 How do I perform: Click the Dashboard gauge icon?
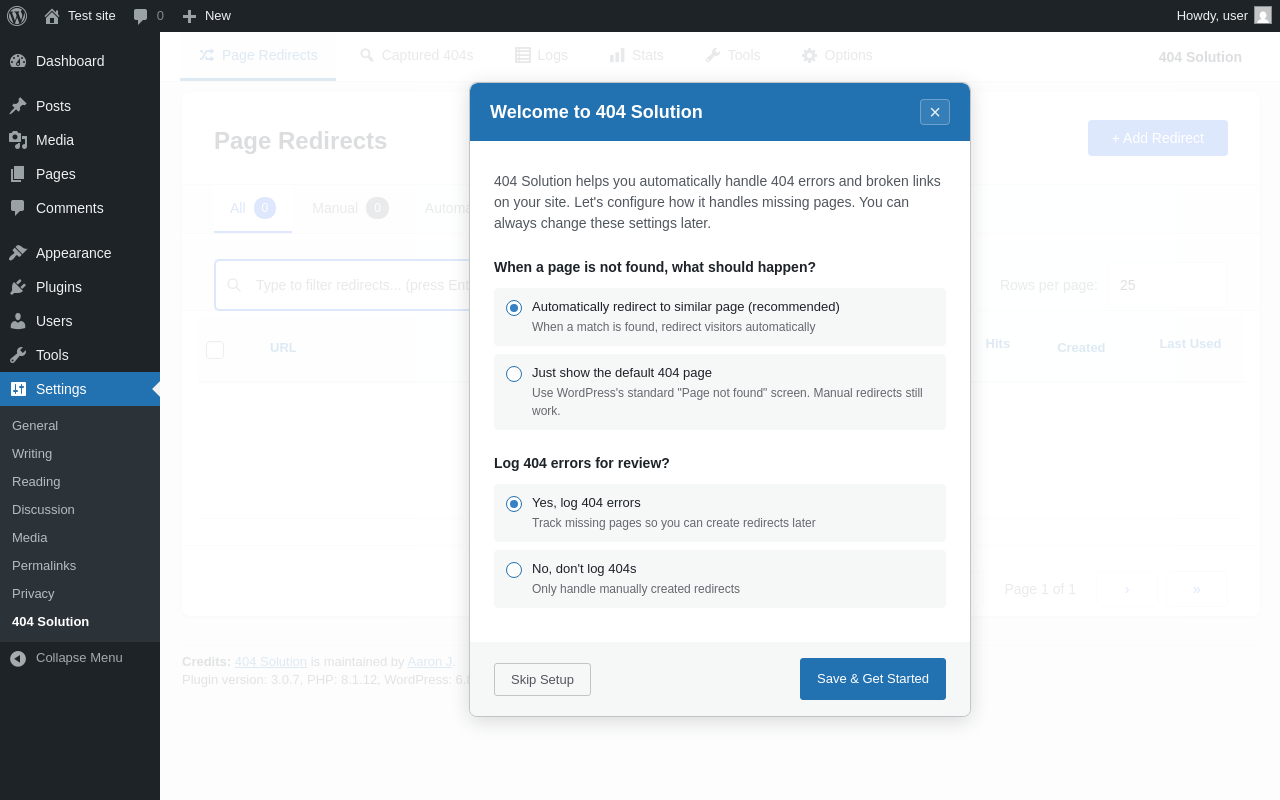tap(18, 61)
